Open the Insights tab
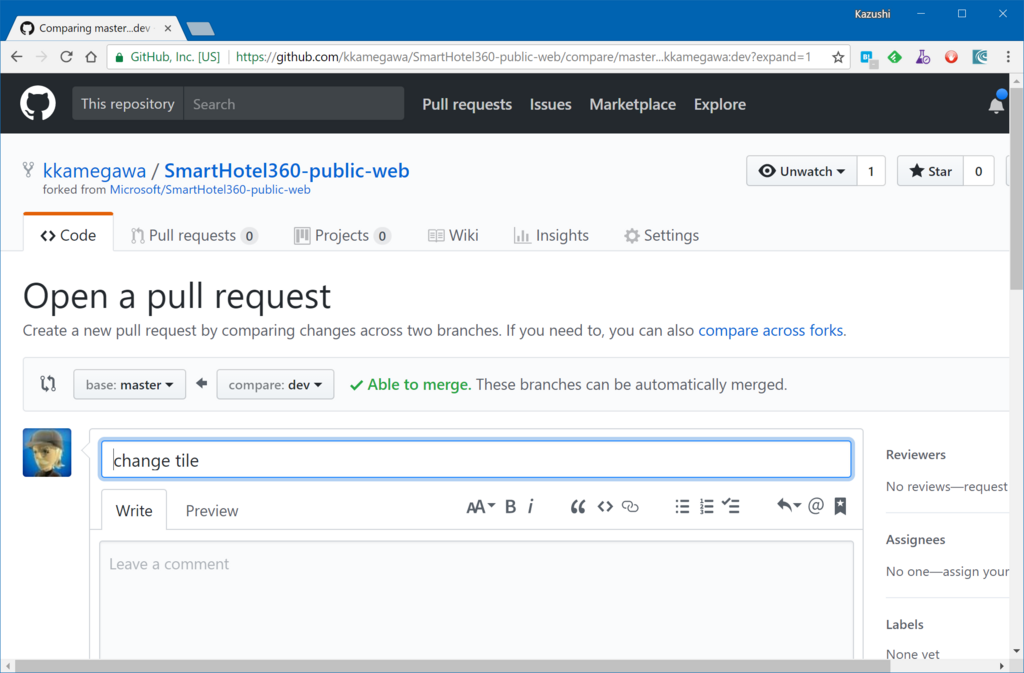Screen dimensions: 1024x673 point(551,236)
